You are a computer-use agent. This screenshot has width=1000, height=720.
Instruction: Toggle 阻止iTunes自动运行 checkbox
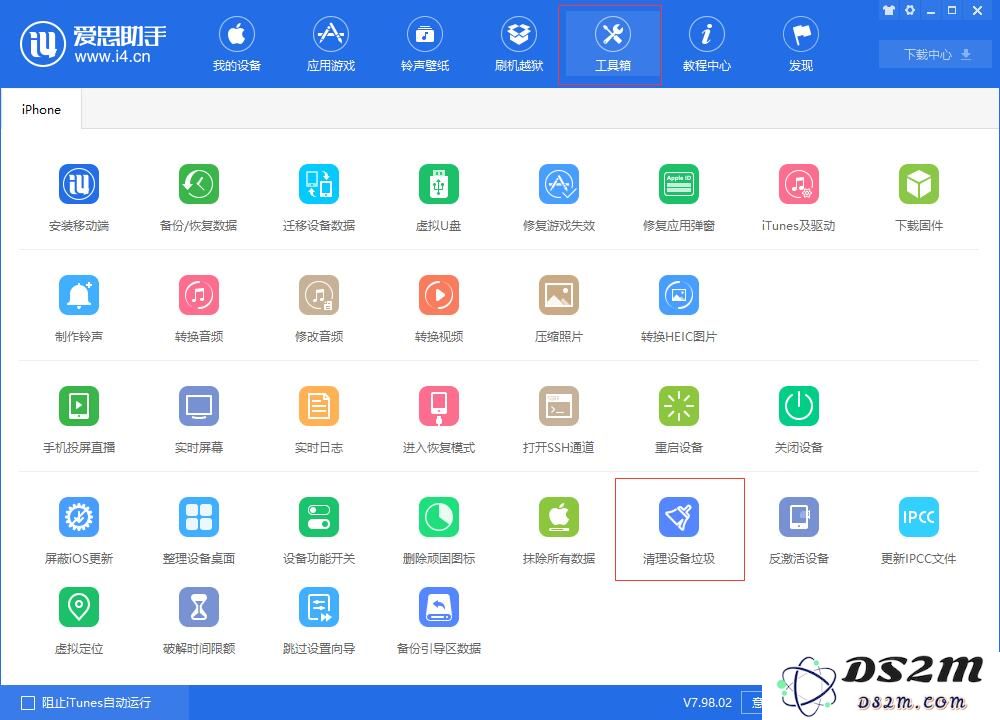pyautogui.click(x=28, y=703)
